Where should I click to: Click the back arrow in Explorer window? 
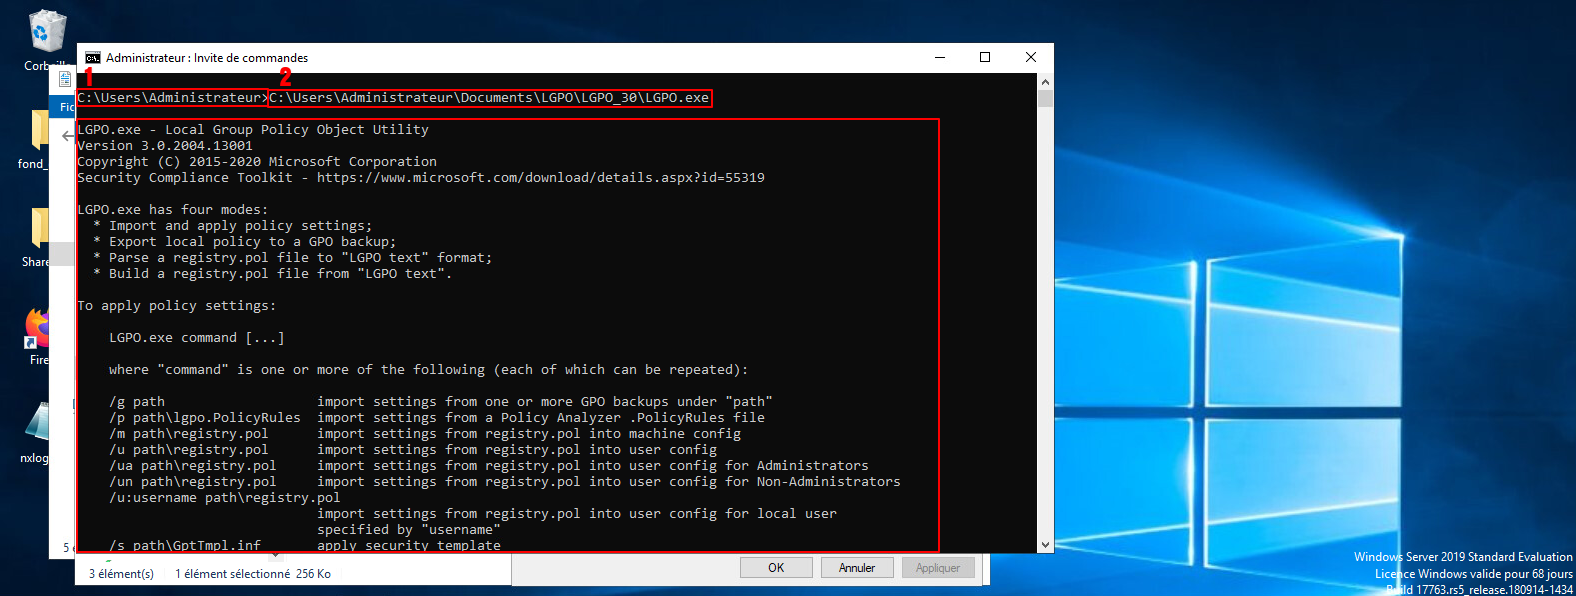67,135
